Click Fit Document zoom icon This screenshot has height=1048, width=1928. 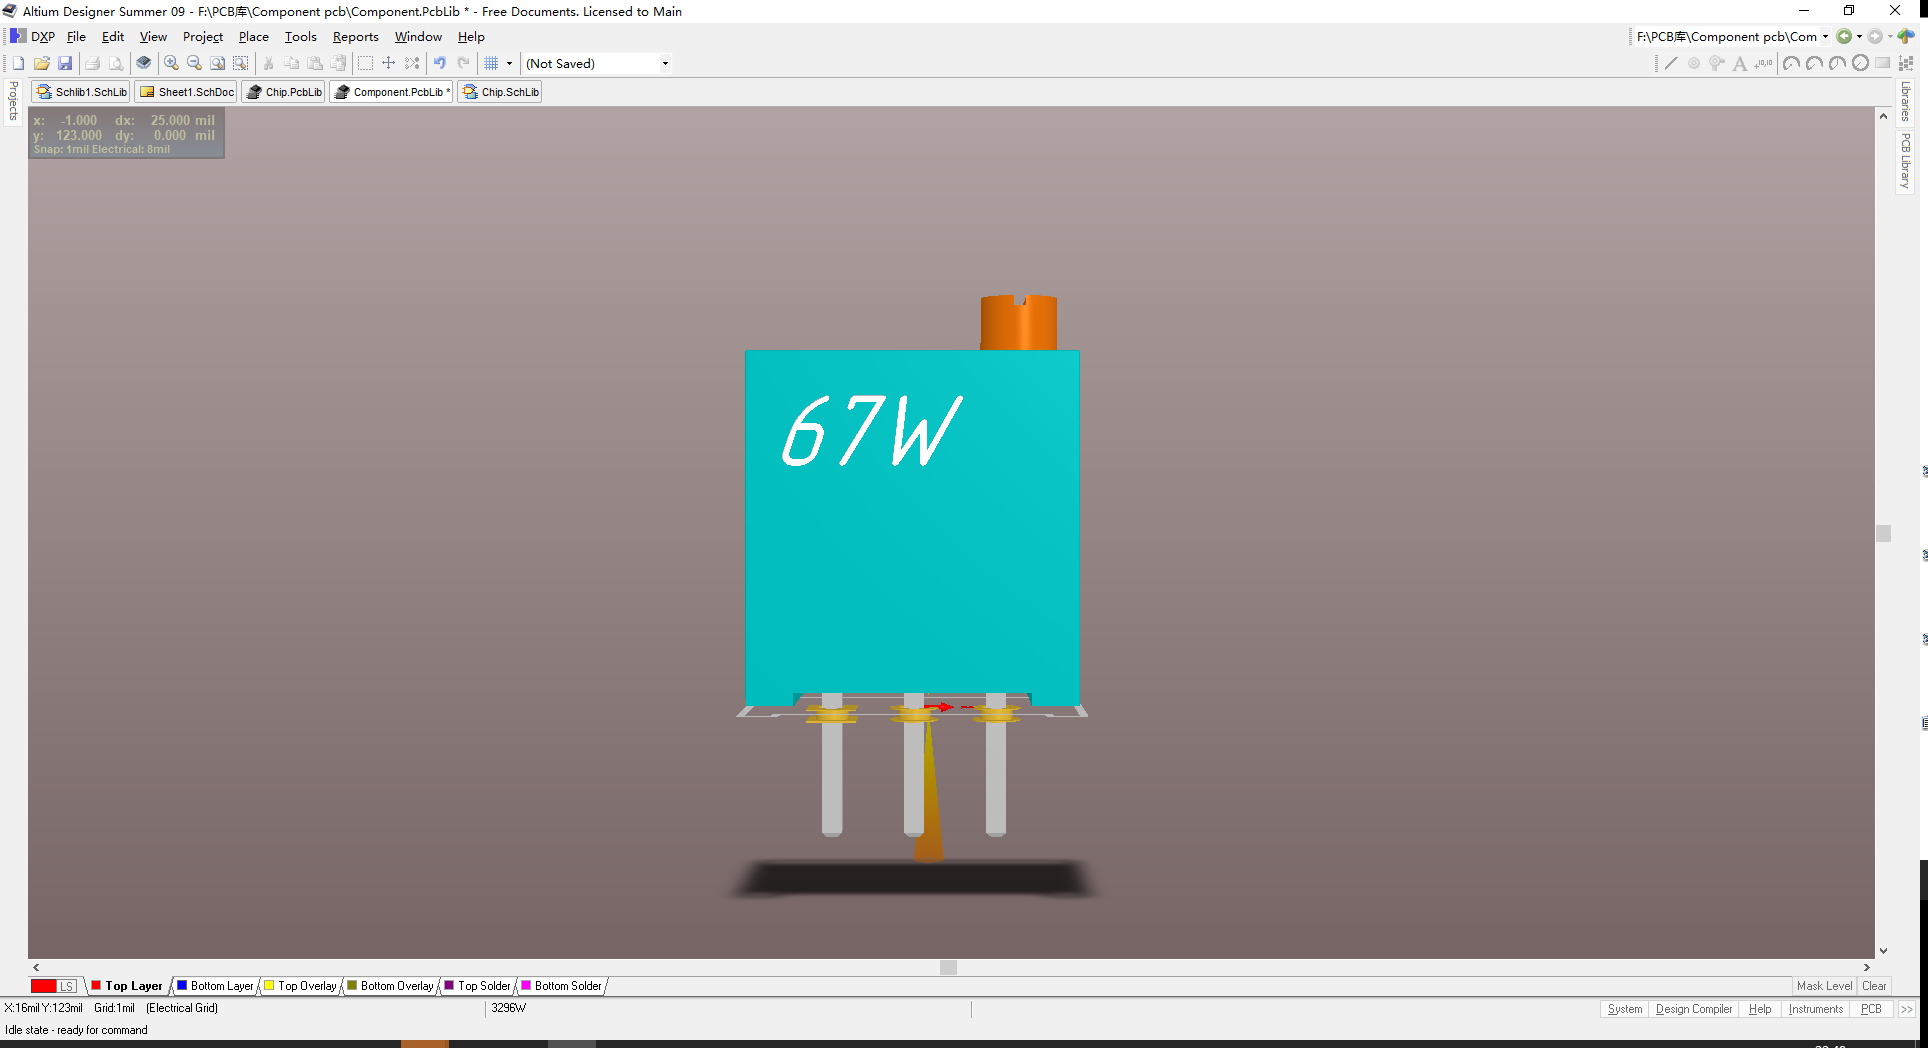(217, 63)
